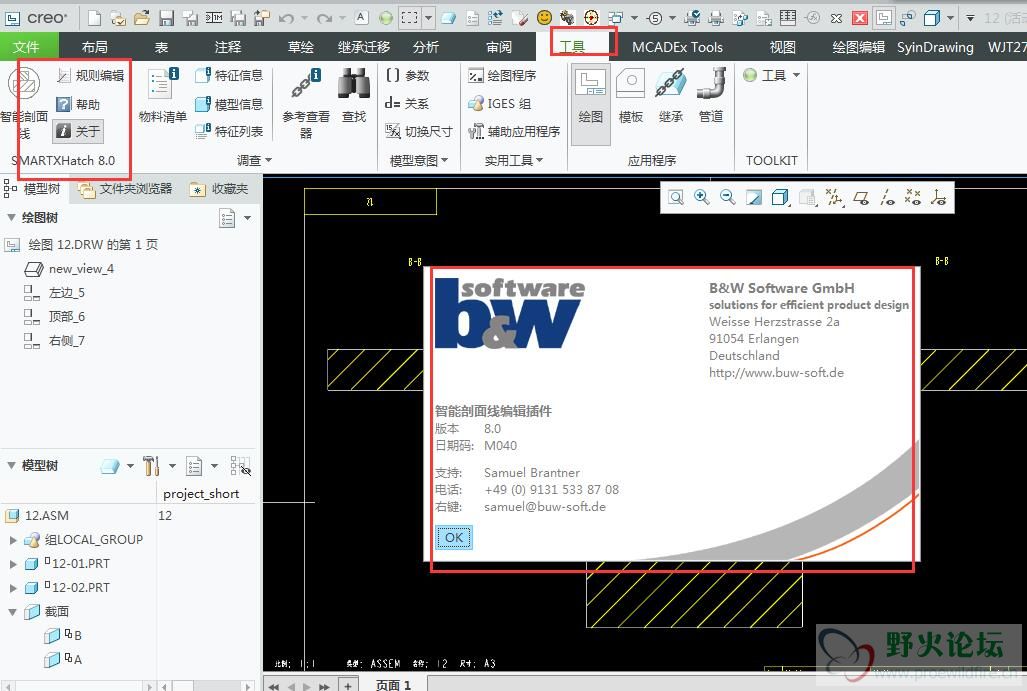
Task: Click the Open folder icon in the quick access toolbar
Action: 141,18
